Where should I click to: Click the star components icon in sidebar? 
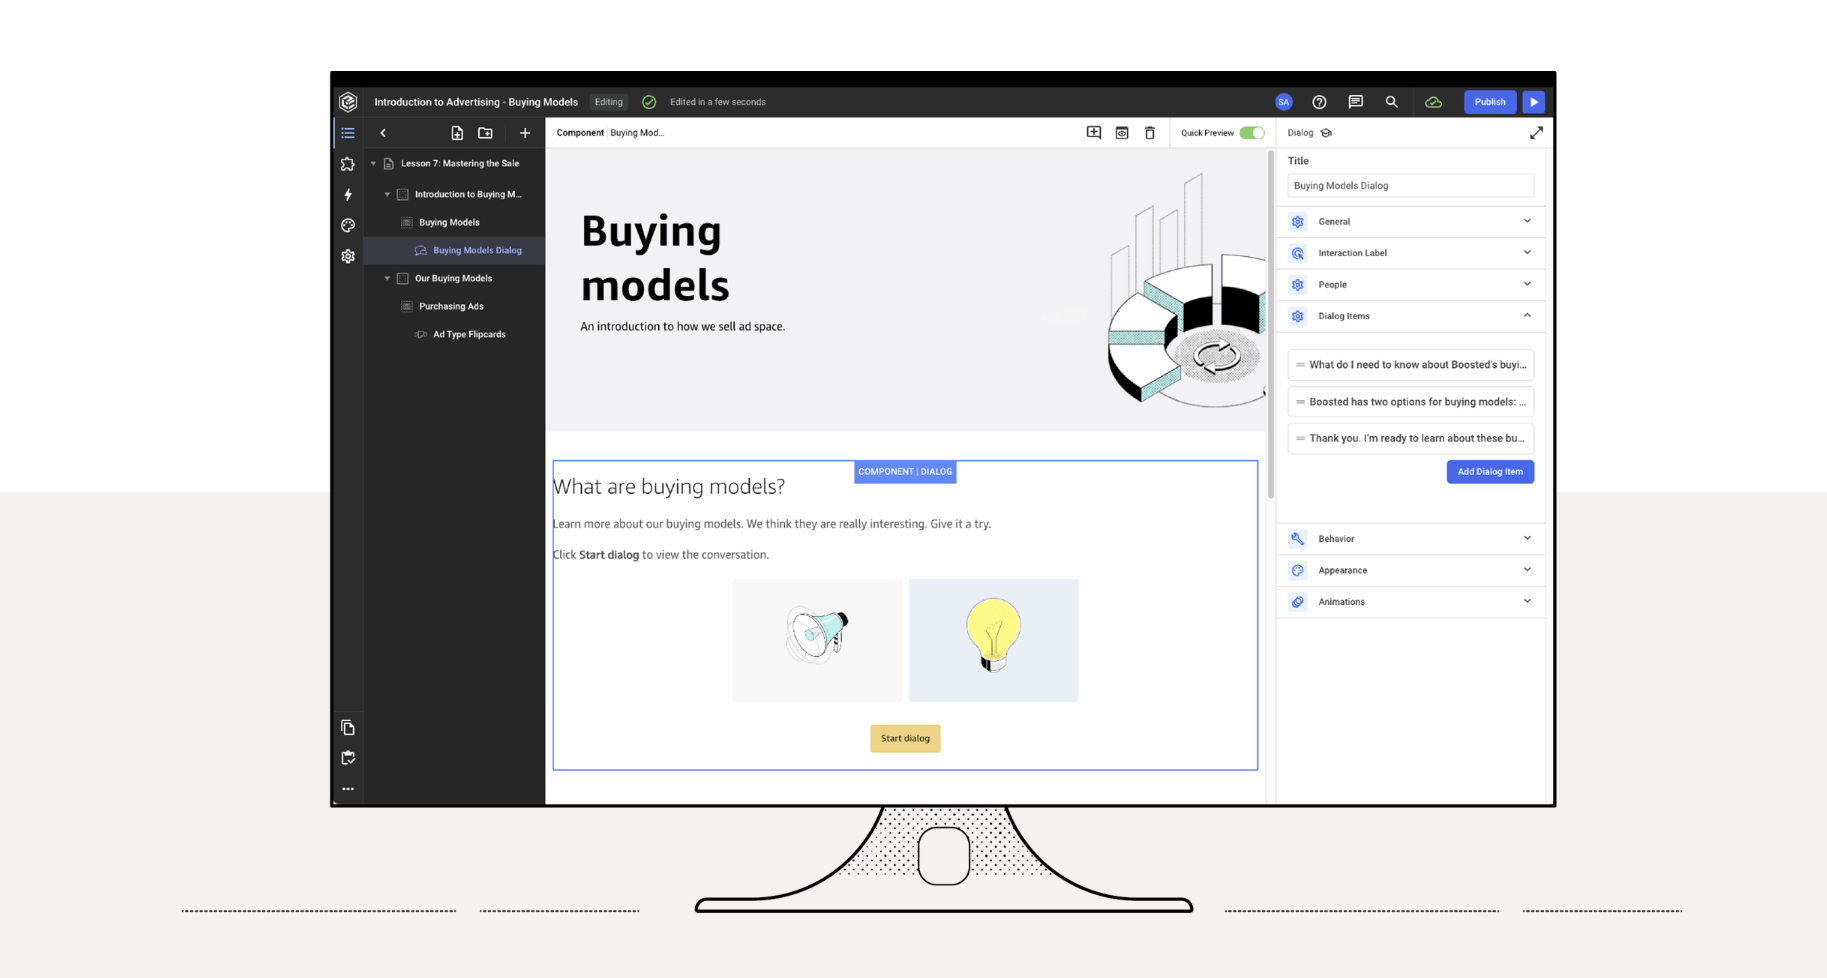[348, 164]
